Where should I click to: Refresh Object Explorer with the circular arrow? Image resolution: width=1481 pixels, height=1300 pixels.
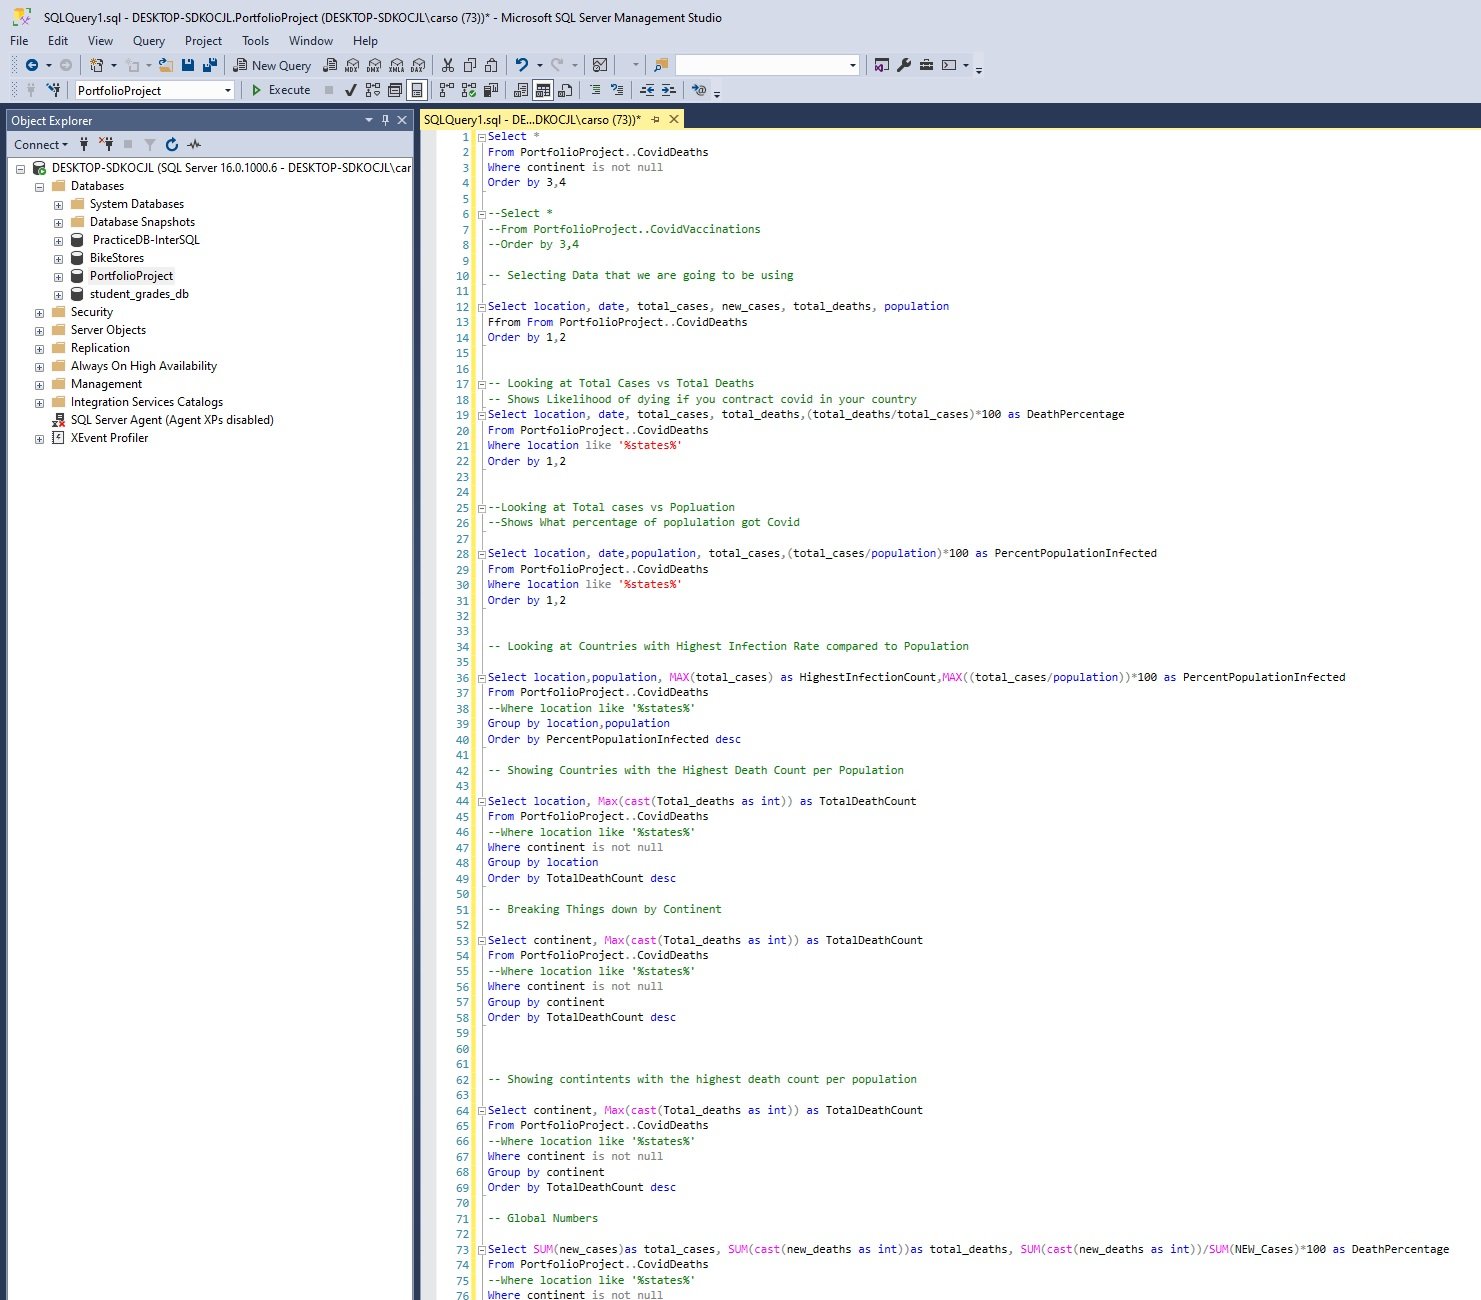172,145
